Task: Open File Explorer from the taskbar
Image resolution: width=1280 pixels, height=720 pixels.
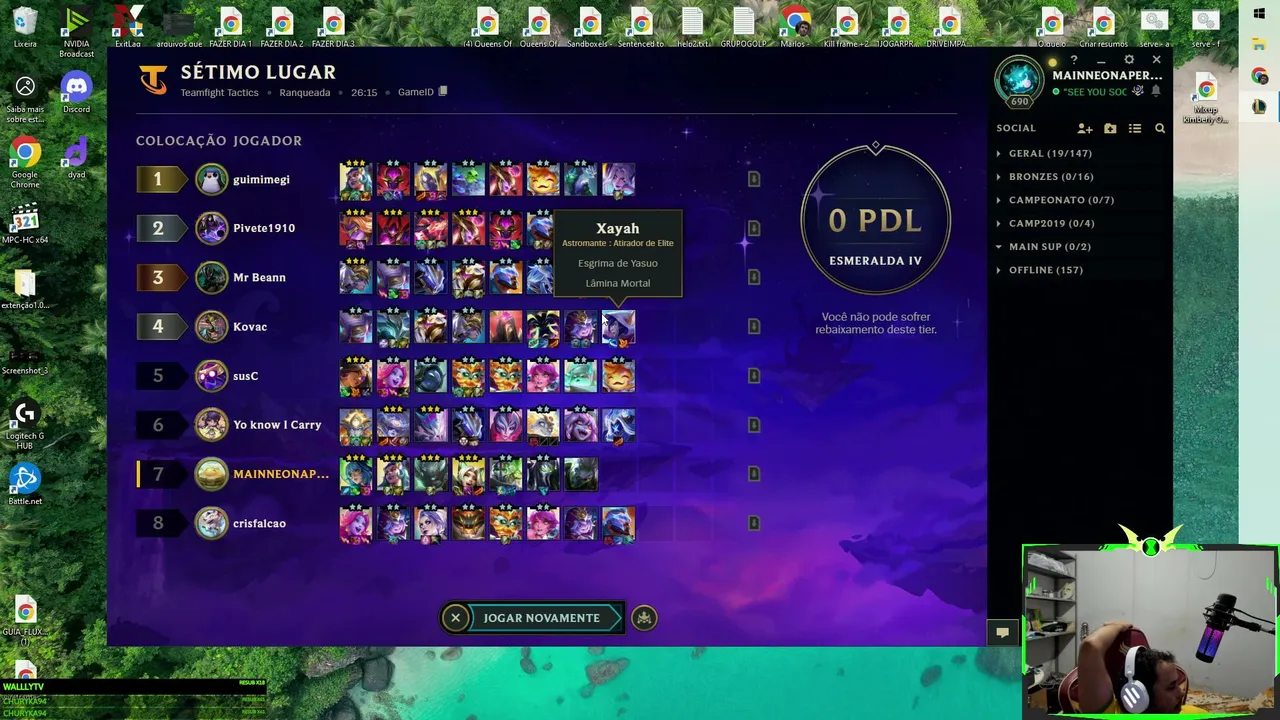Action: [x=1259, y=44]
